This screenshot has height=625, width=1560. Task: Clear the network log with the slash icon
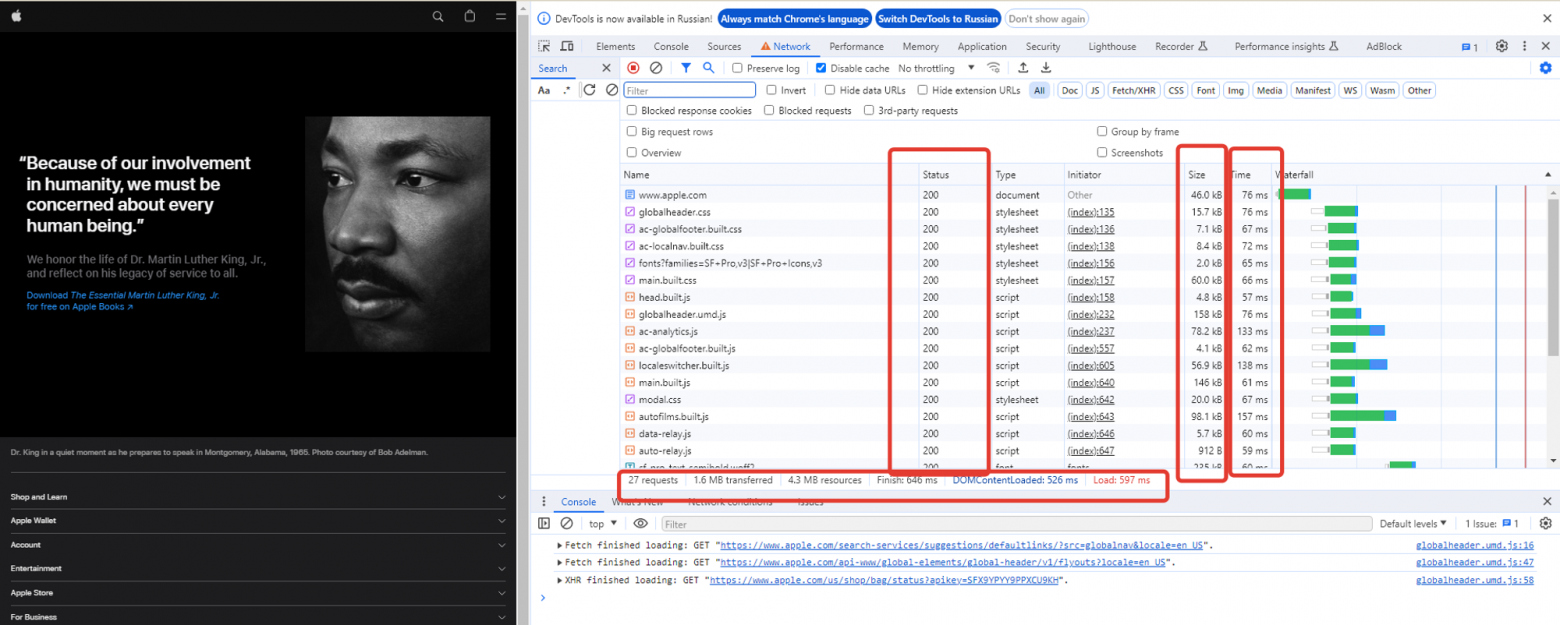click(656, 67)
